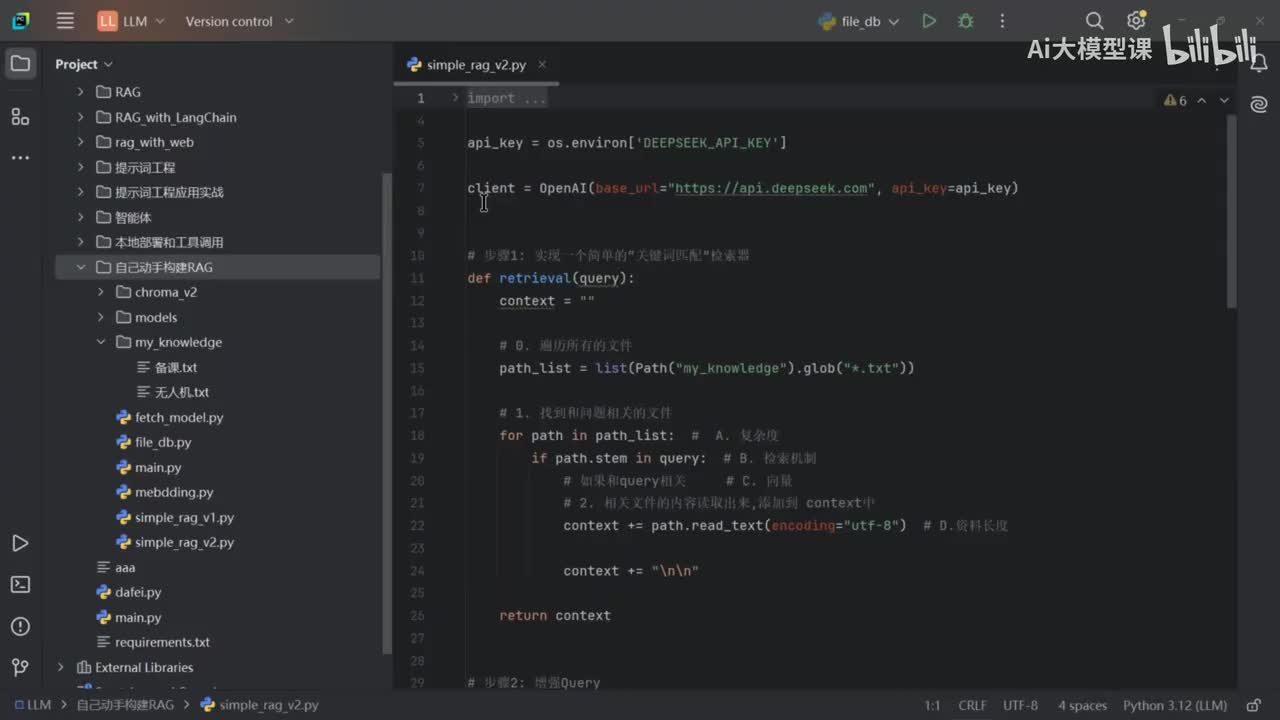Open the Git tool window
Screen dimensions: 1280x720
pos(20,667)
